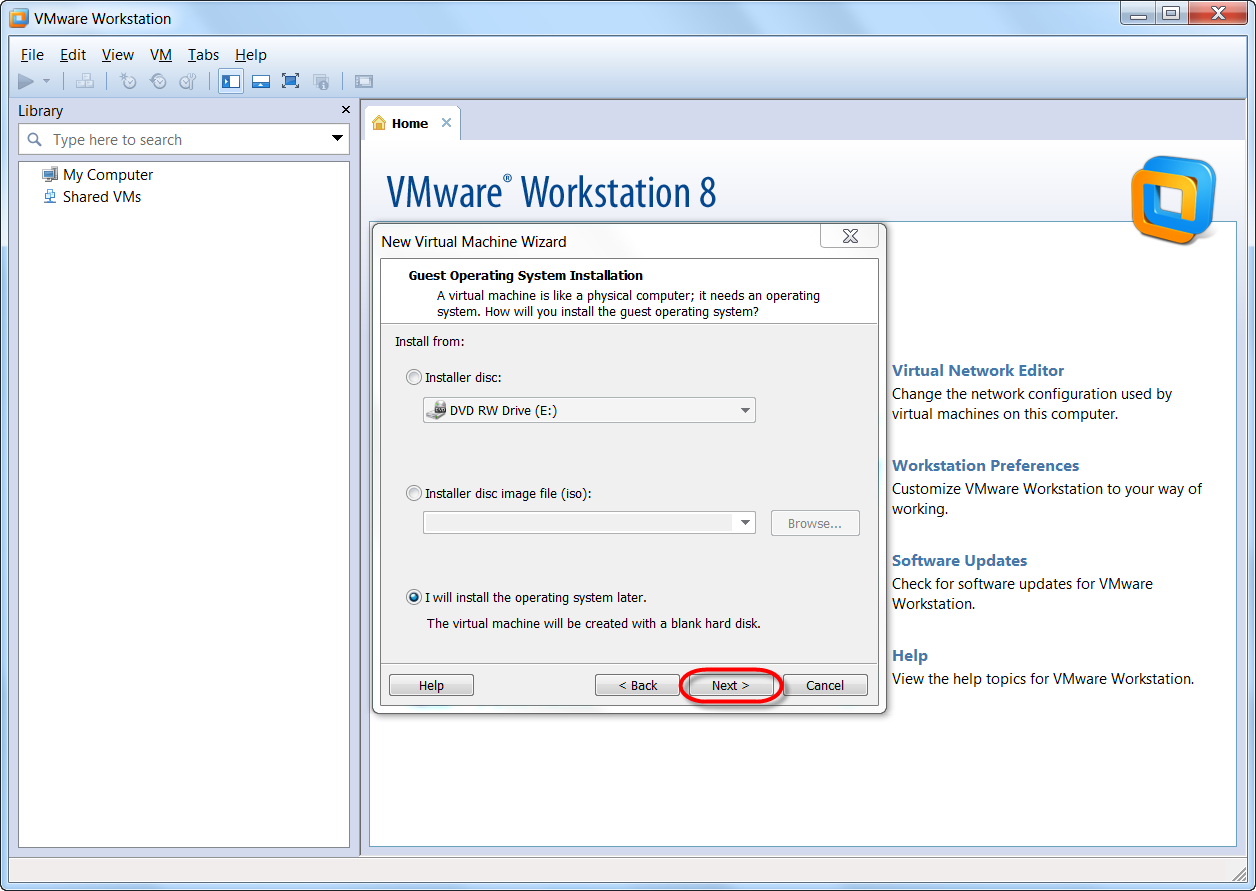Screen dimensions: 1256x891
Task: Open the Power On dropdown arrow
Action: click(x=46, y=82)
